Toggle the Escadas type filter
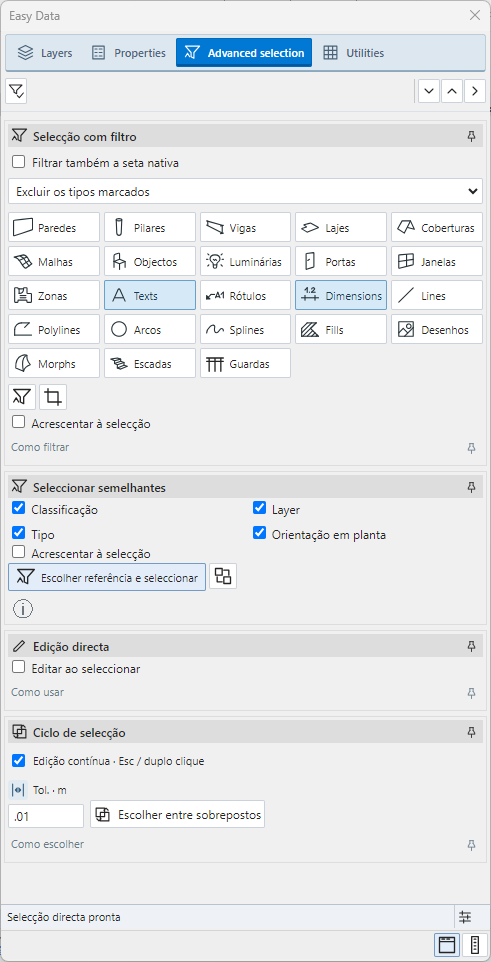Viewport: 491px width, 962px height. [x=150, y=364]
